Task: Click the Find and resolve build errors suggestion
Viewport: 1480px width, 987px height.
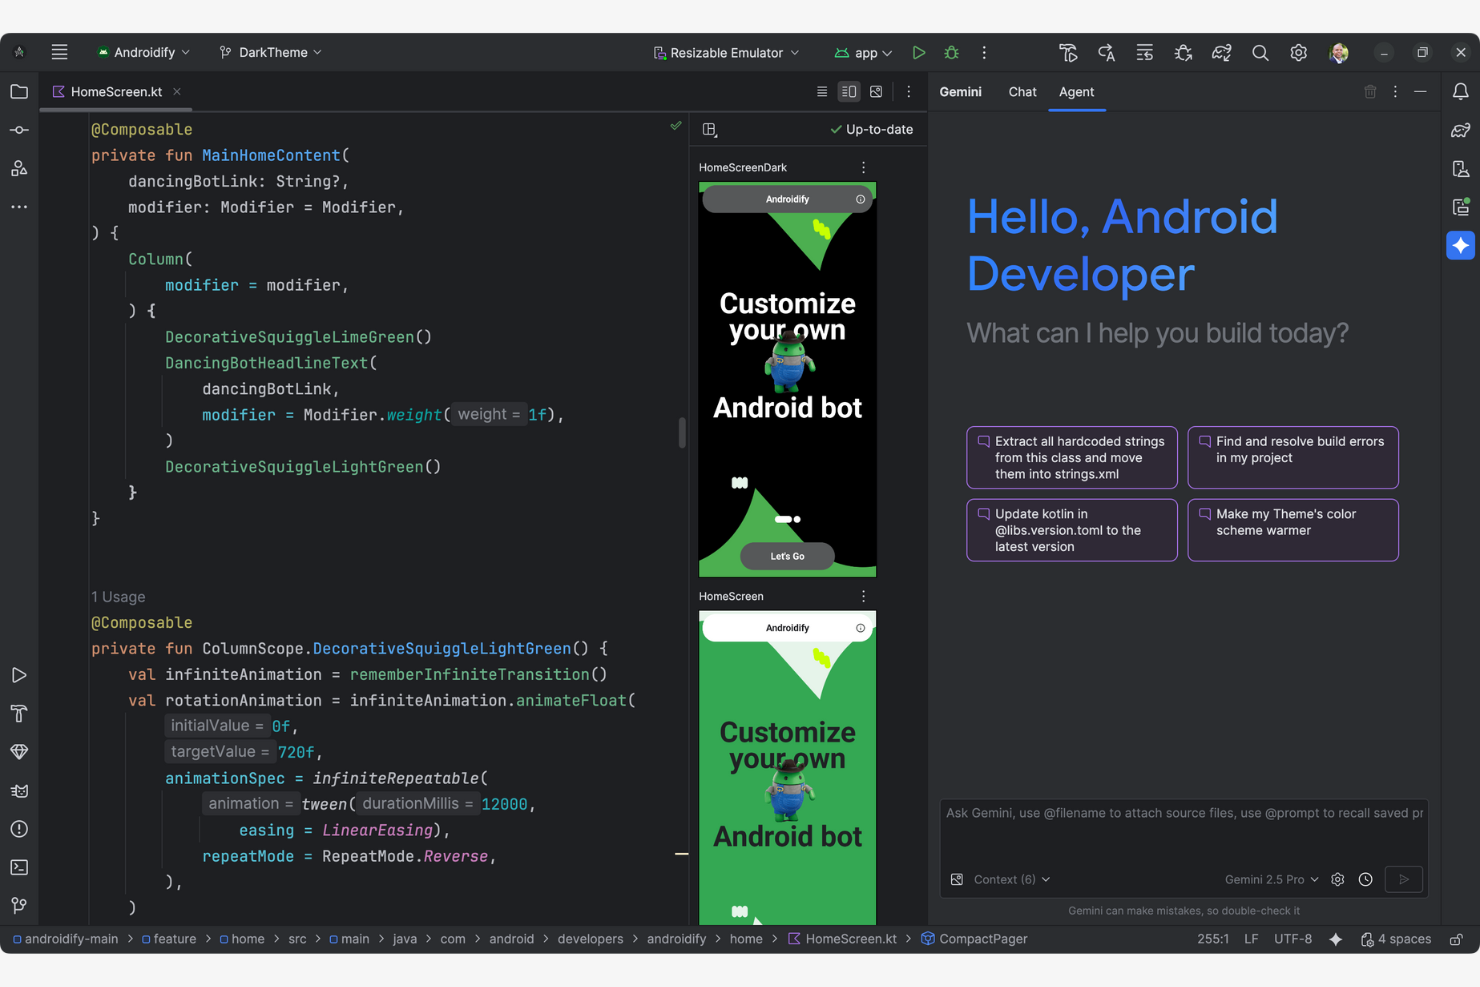Action: (x=1293, y=457)
